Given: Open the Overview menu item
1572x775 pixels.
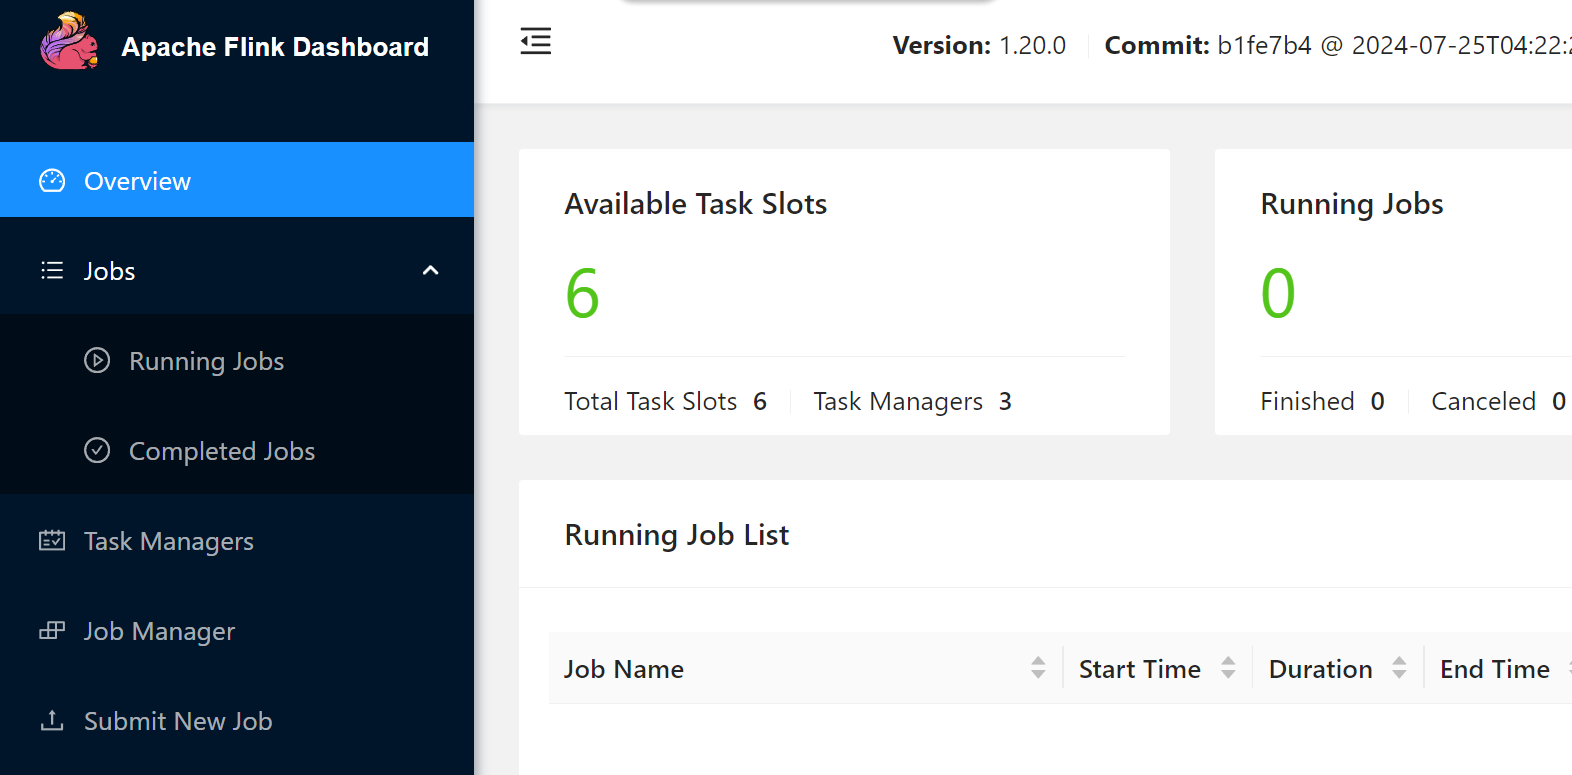Looking at the screenshot, I should (x=237, y=180).
